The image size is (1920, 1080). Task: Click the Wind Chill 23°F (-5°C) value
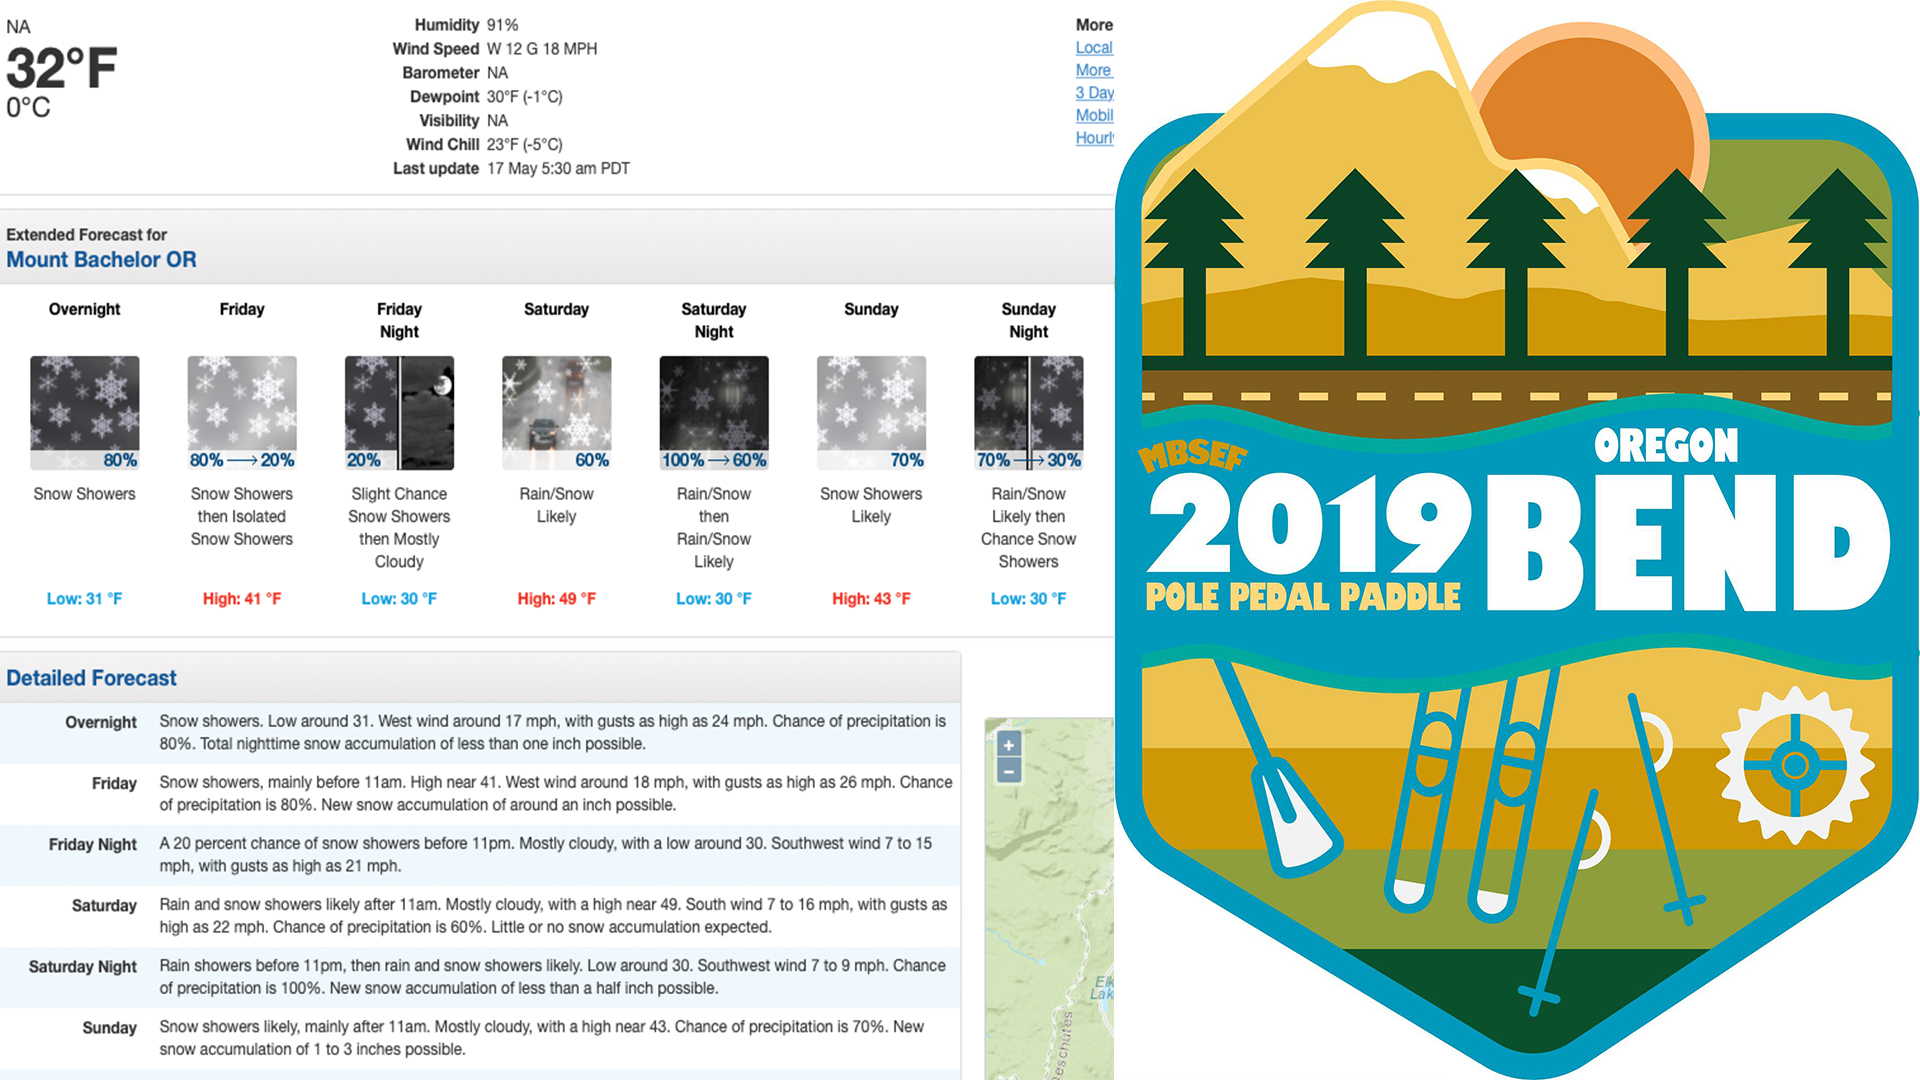point(524,145)
